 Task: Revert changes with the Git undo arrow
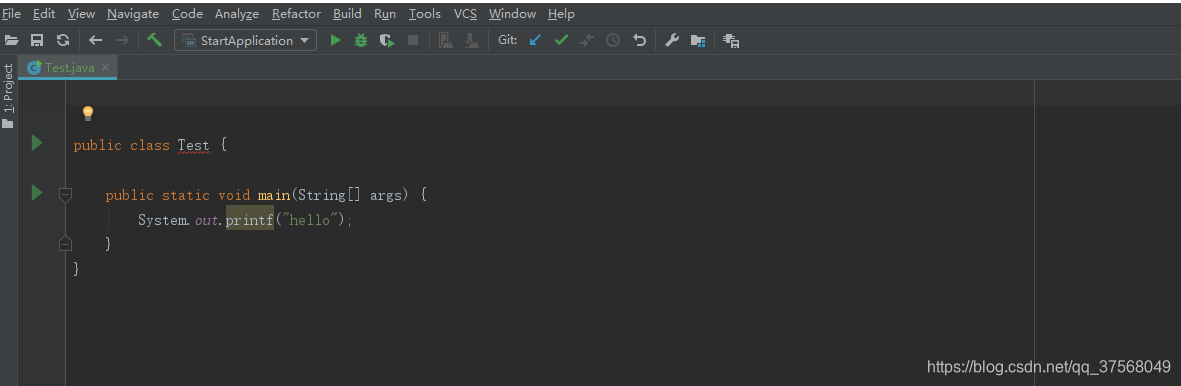[x=639, y=41]
